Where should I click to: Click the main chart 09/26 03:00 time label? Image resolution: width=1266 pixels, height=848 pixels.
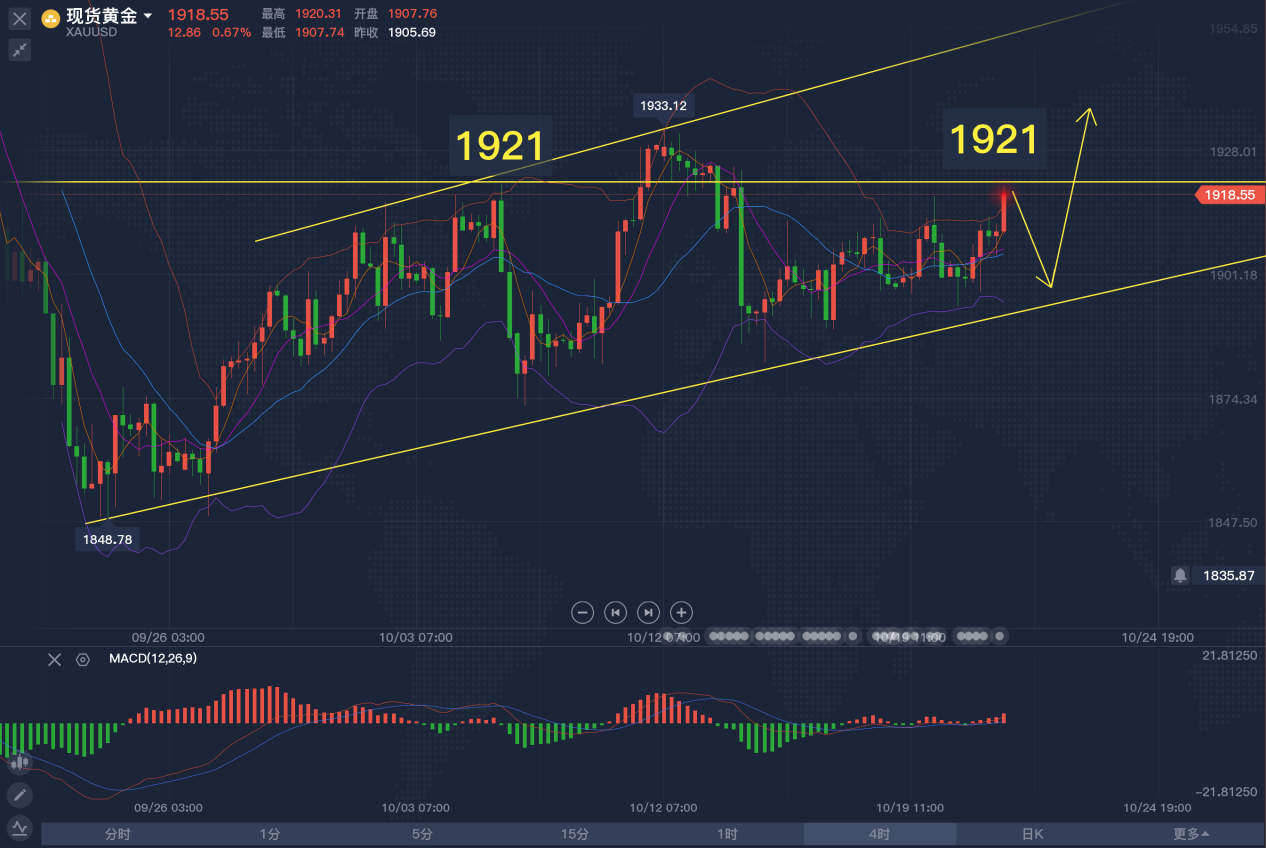168,637
